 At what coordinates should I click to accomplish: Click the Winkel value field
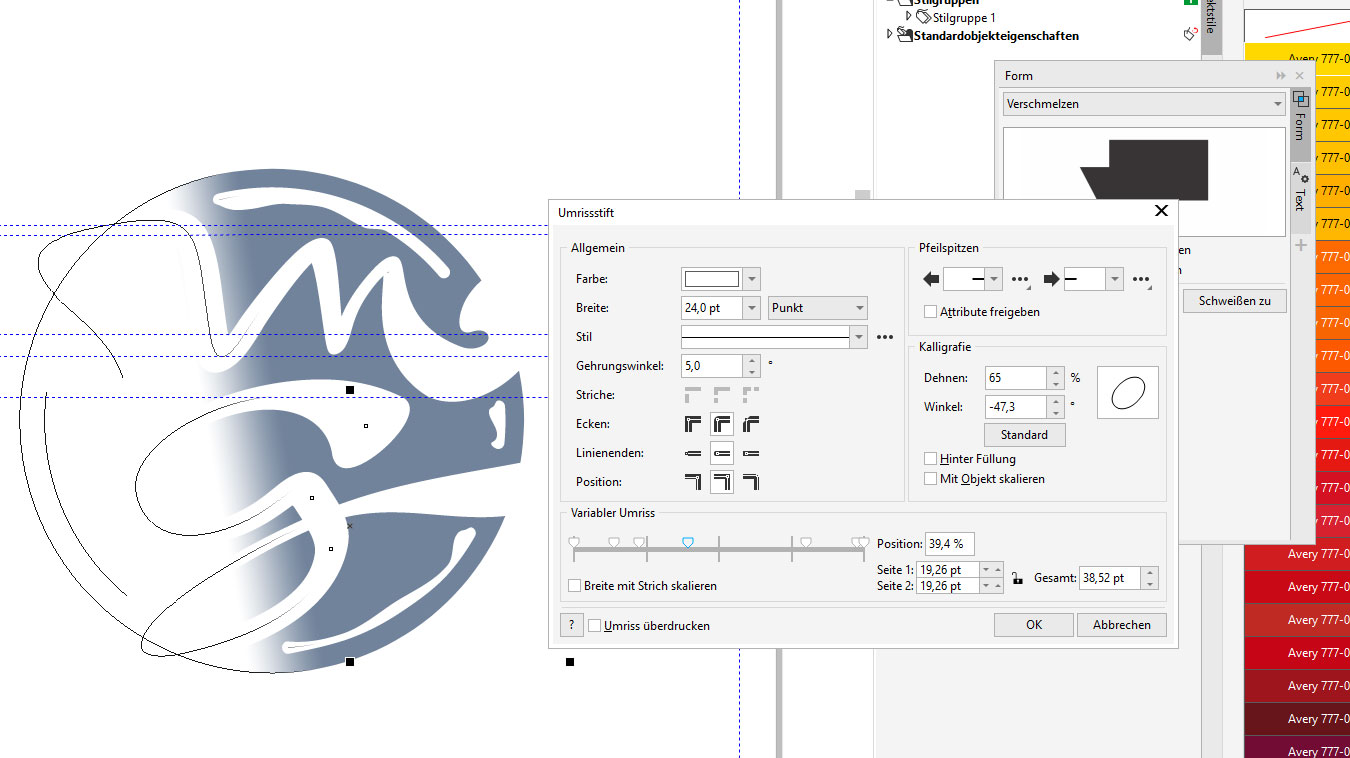pyautogui.click(x=1015, y=407)
